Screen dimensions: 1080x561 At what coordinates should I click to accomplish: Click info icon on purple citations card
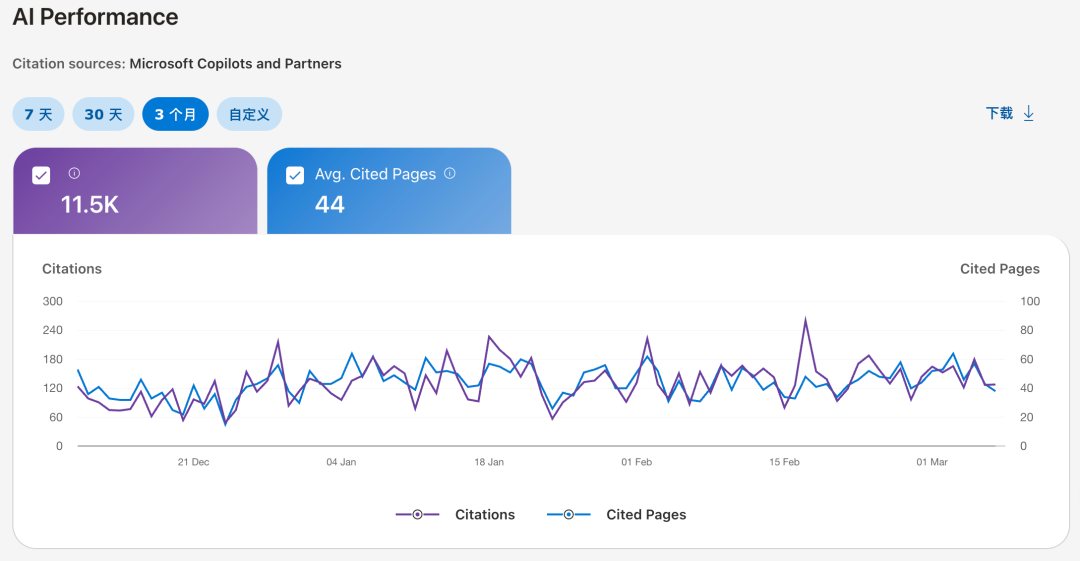pos(74,174)
